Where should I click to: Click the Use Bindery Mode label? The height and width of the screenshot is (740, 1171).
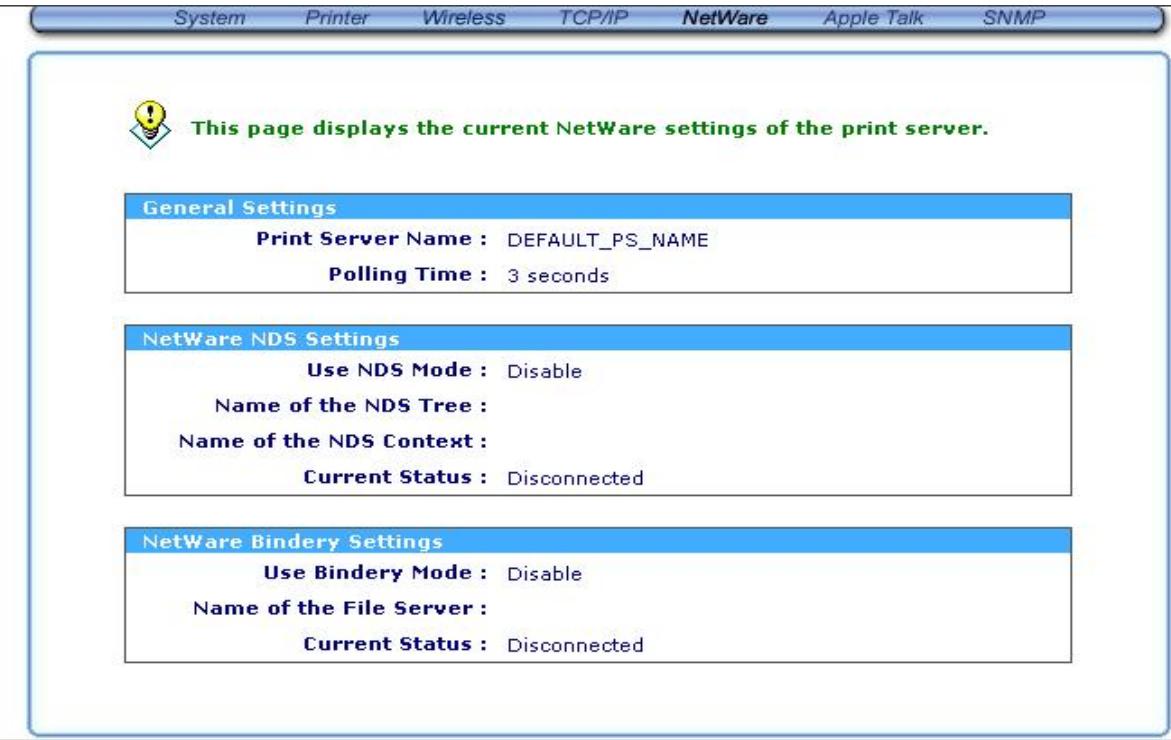point(375,573)
